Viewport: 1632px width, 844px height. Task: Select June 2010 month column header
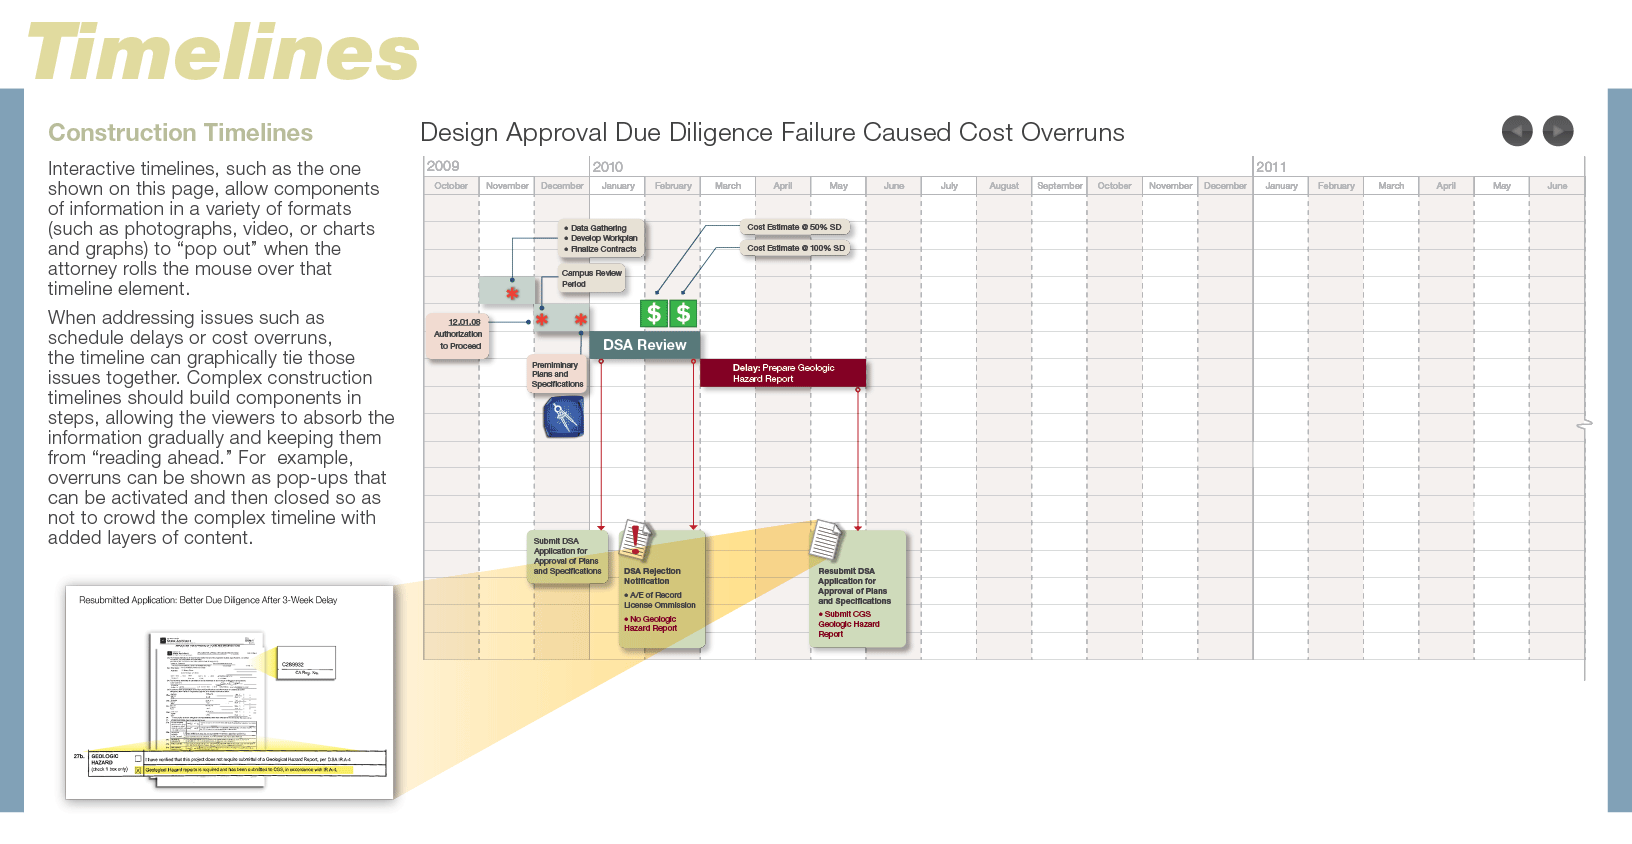[894, 186]
